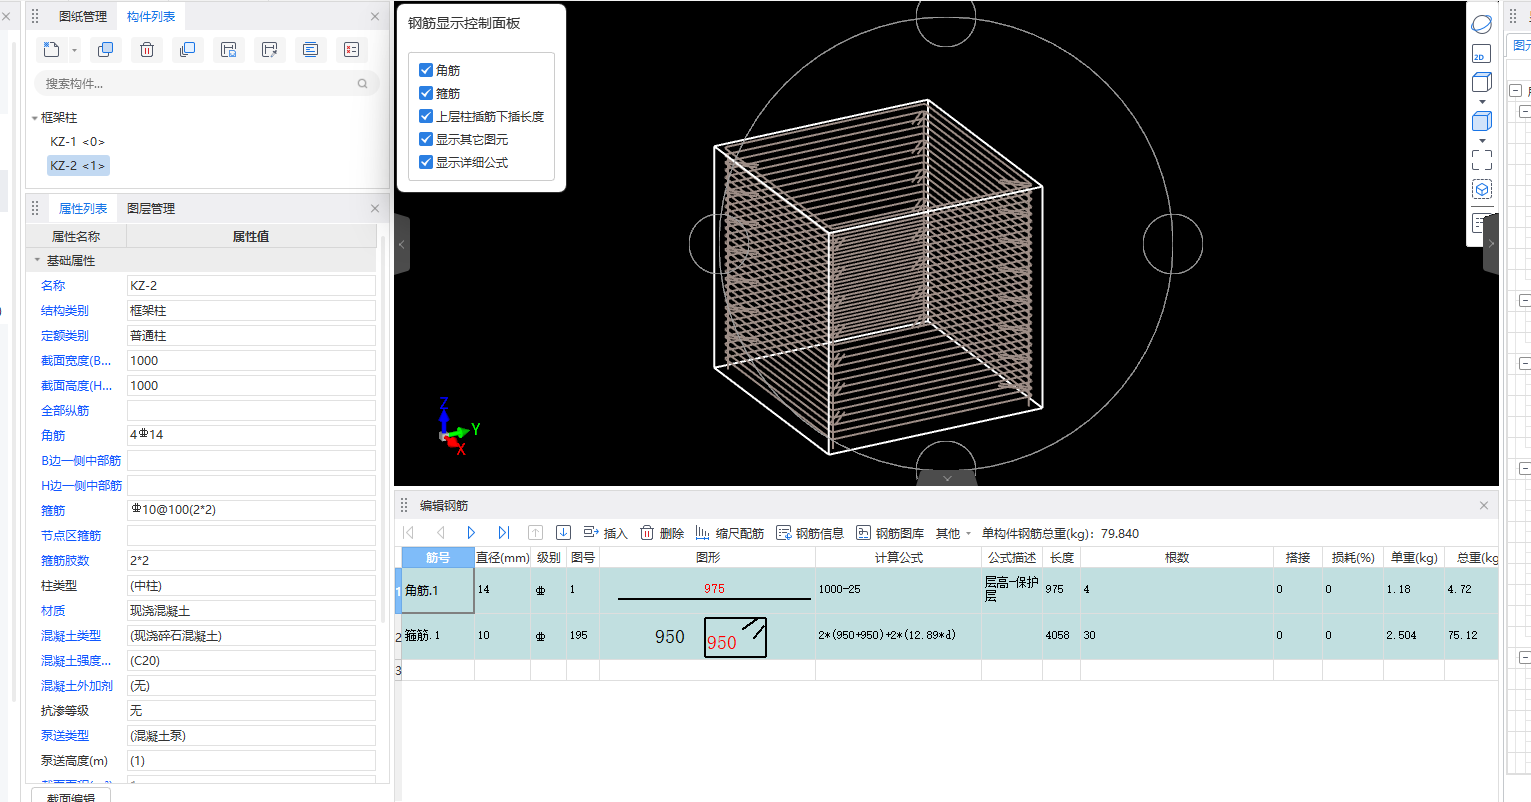Click the blue-lined list icon in component toolbar
This screenshot has height=802, width=1531.
coord(310,50)
